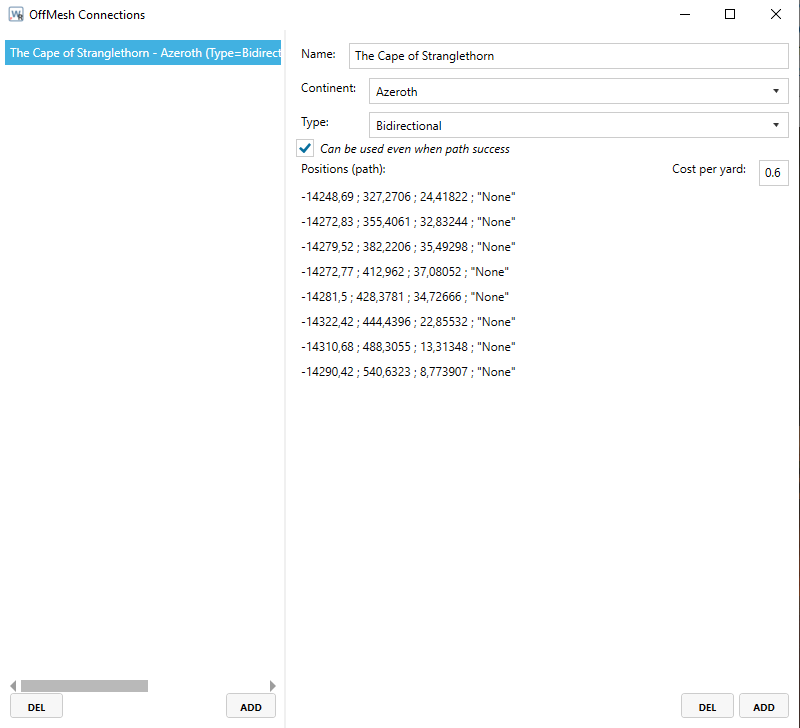Image resolution: width=800 pixels, height=728 pixels.
Task: Select position row -14279,52 ; 382,2206
Action: [408, 247]
